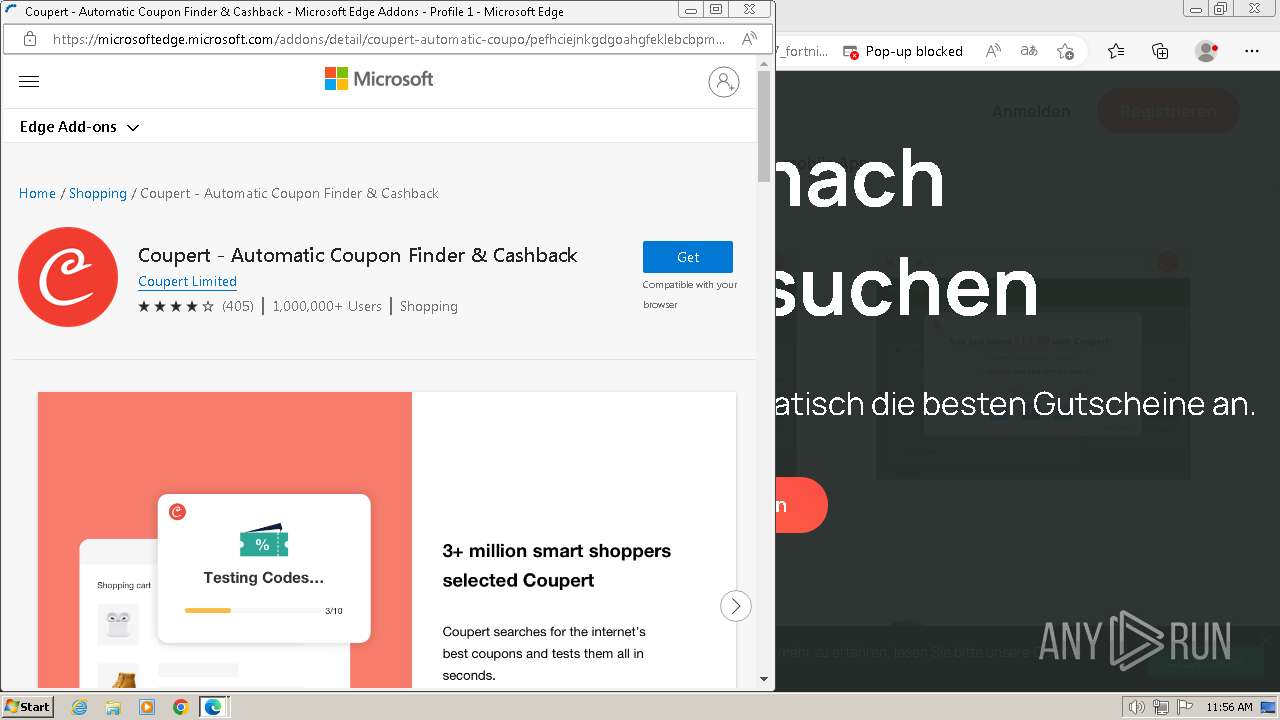Open Windows Media Player from taskbar
This screenshot has width=1280, height=720.
147,707
